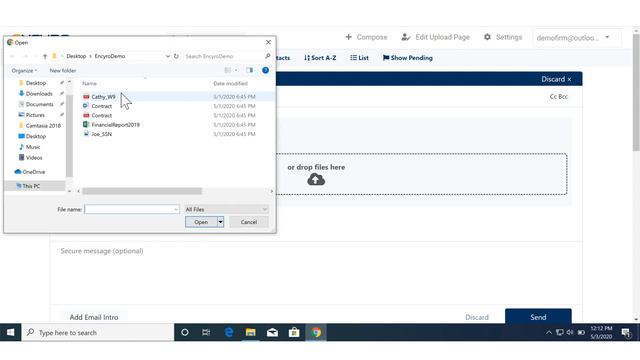Open Settings in the top bar
Viewport: 640px width, 360px height.
tap(503, 37)
